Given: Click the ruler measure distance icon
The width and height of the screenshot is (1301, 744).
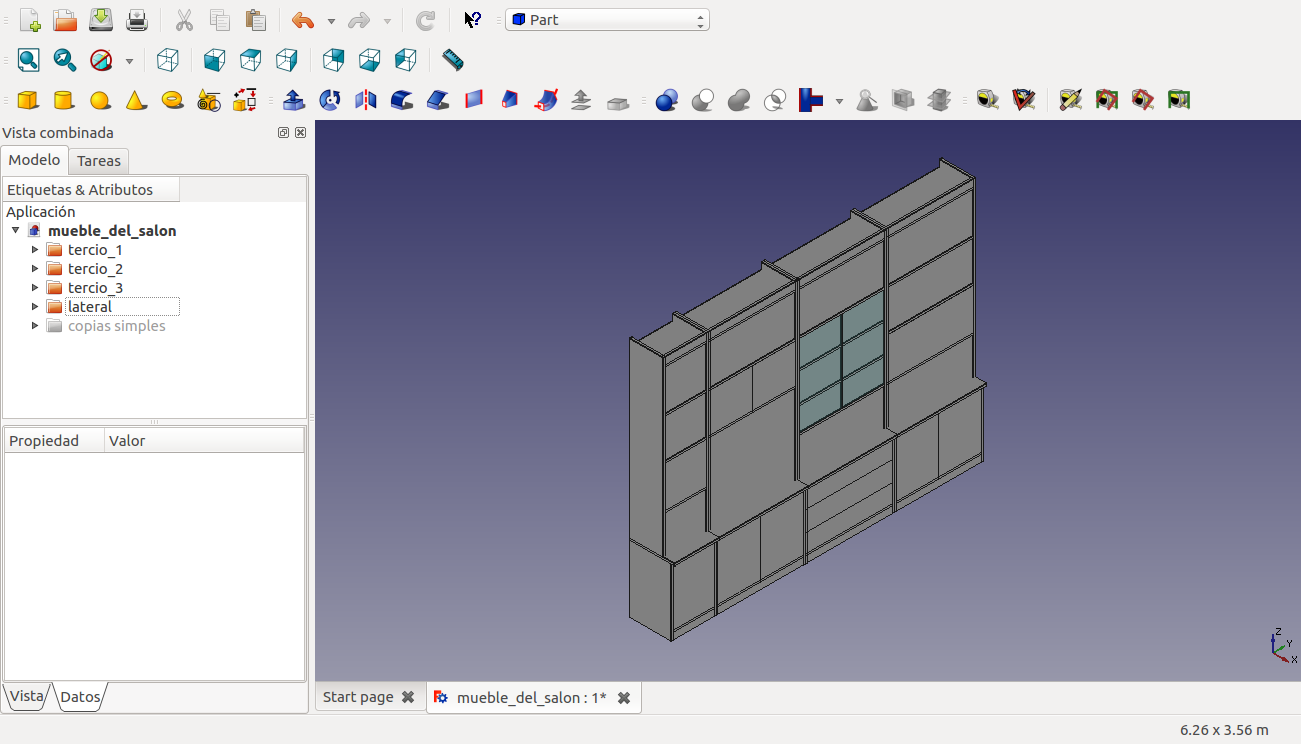Looking at the screenshot, I should (453, 60).
